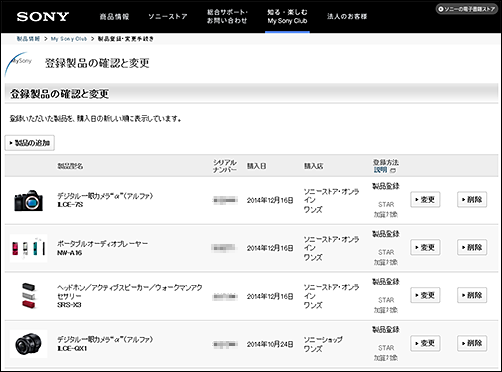Viewport: 502px width, 372px height.
Task: Open the 商品情報 menu
Action: pyautogui.click(x=114, y=17)
